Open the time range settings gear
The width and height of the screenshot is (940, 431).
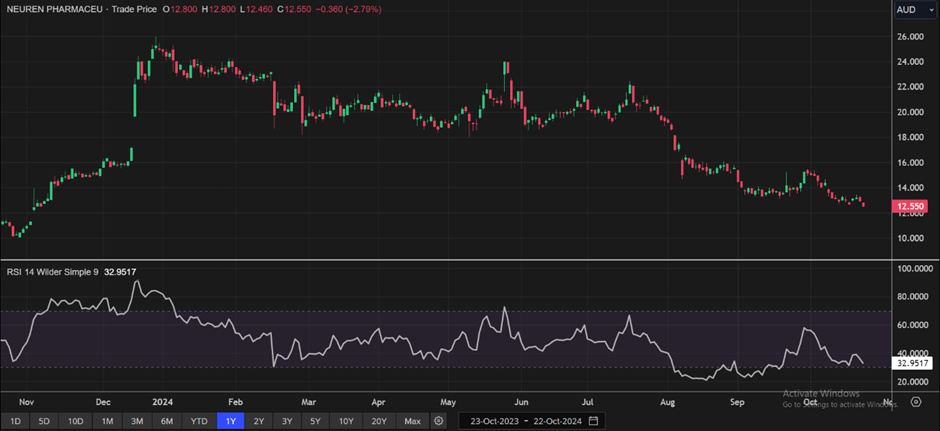438,421
